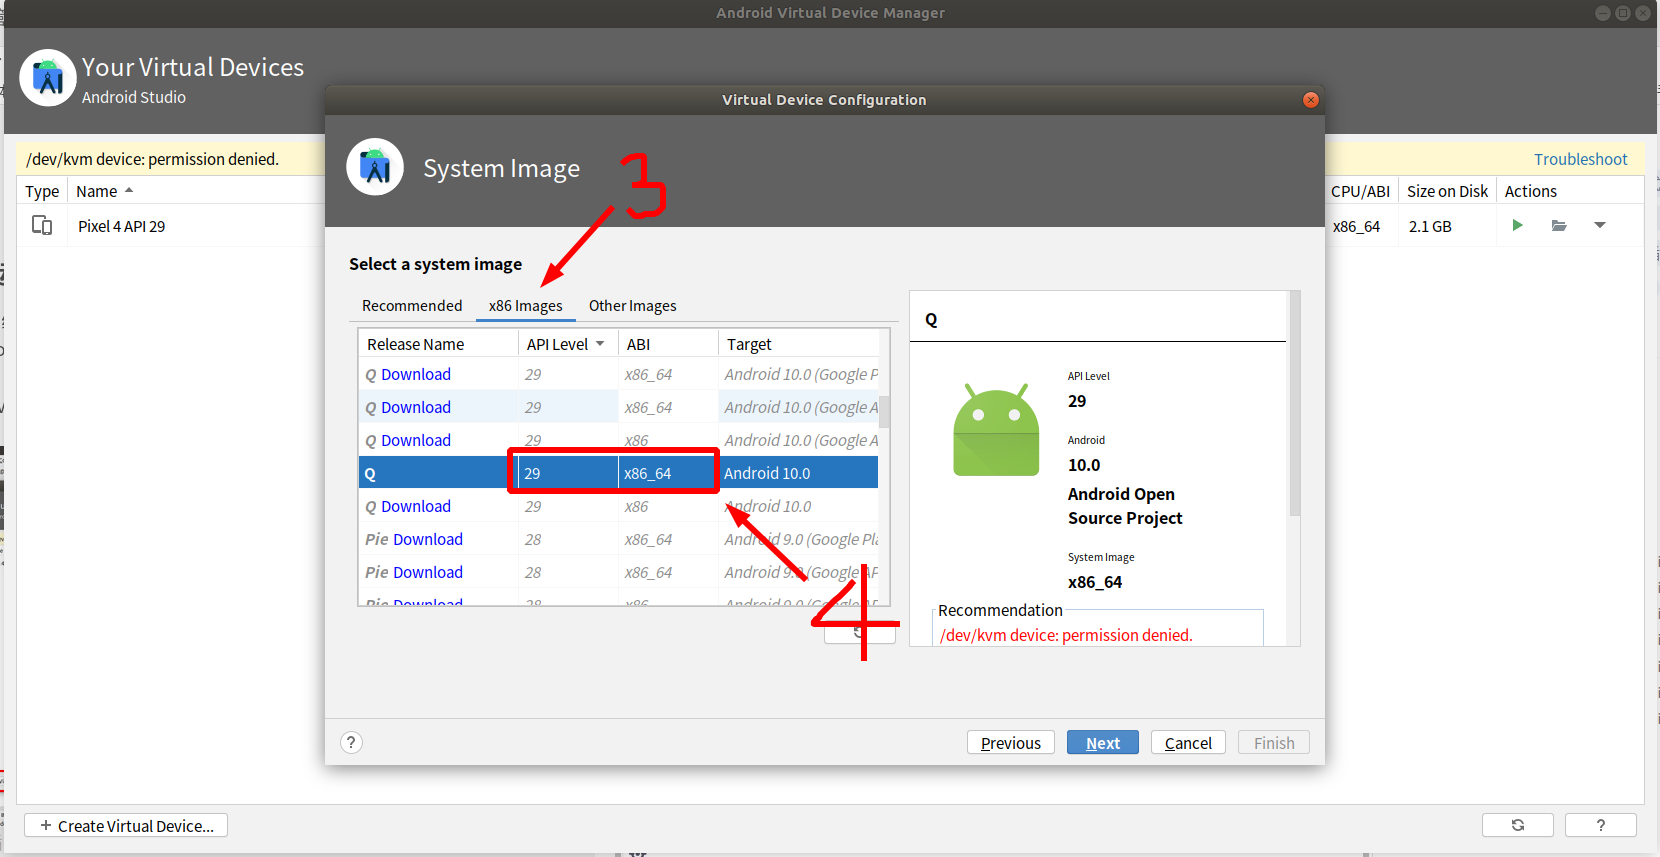Maximize the Android Virtual Device Manager window

pyautogui.click(x=1623, y=13)
